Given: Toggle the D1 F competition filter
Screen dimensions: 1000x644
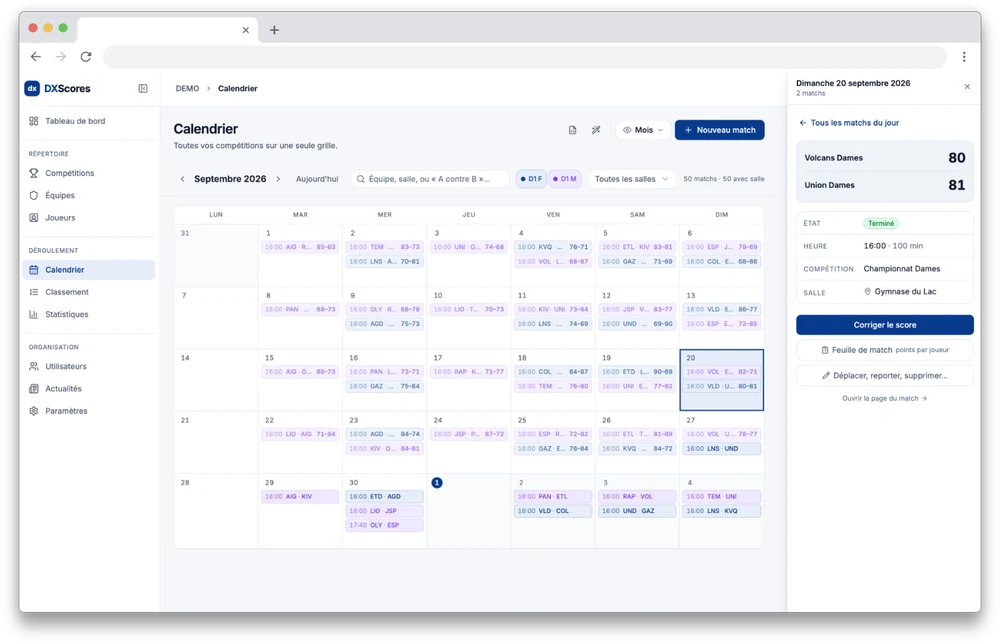Looking at the screenshot, I should pyautogui.click(x=531, y=179).
